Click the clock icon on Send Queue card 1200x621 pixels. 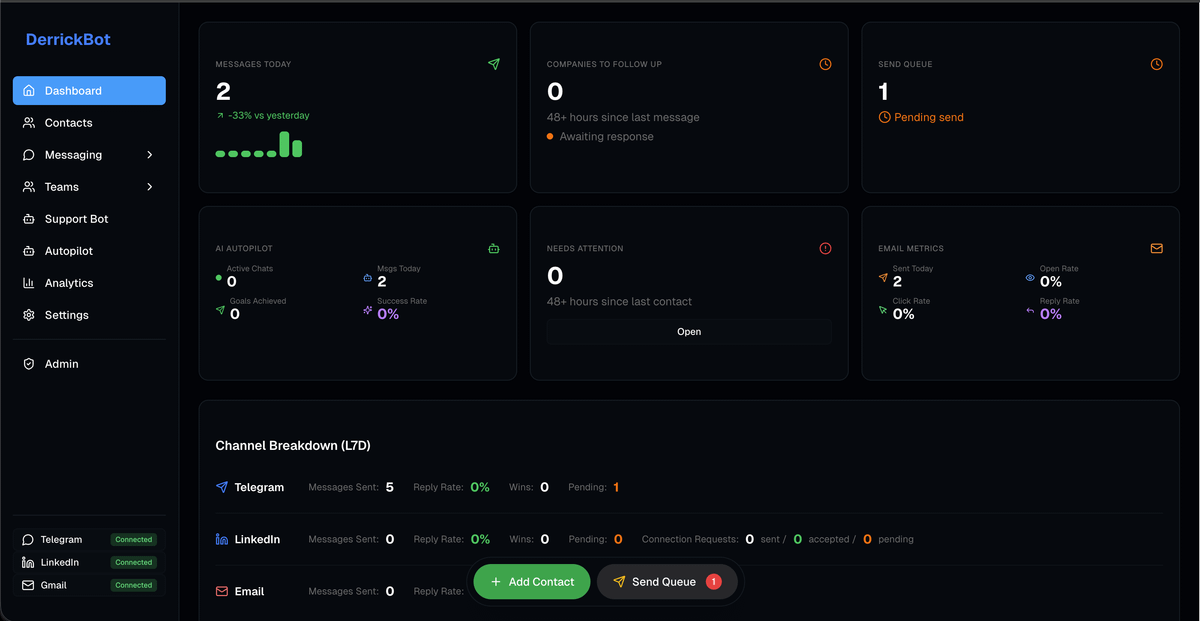tap(1157, 64)
